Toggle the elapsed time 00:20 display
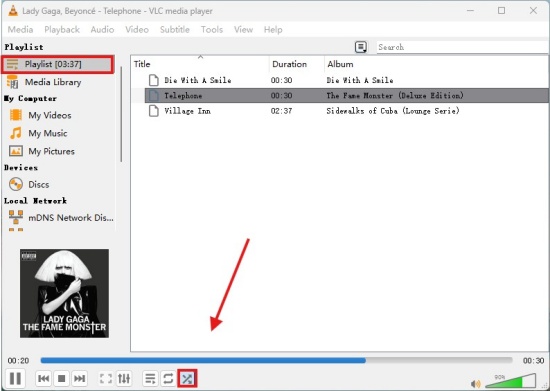This screenshot has height=391, width=550. pos(18,360)
